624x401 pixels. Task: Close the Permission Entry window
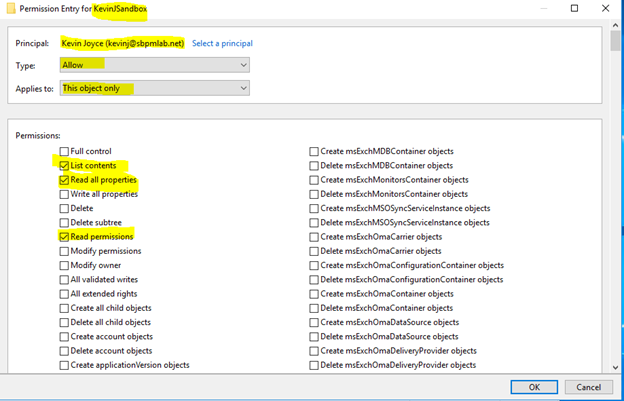point(605,8)
